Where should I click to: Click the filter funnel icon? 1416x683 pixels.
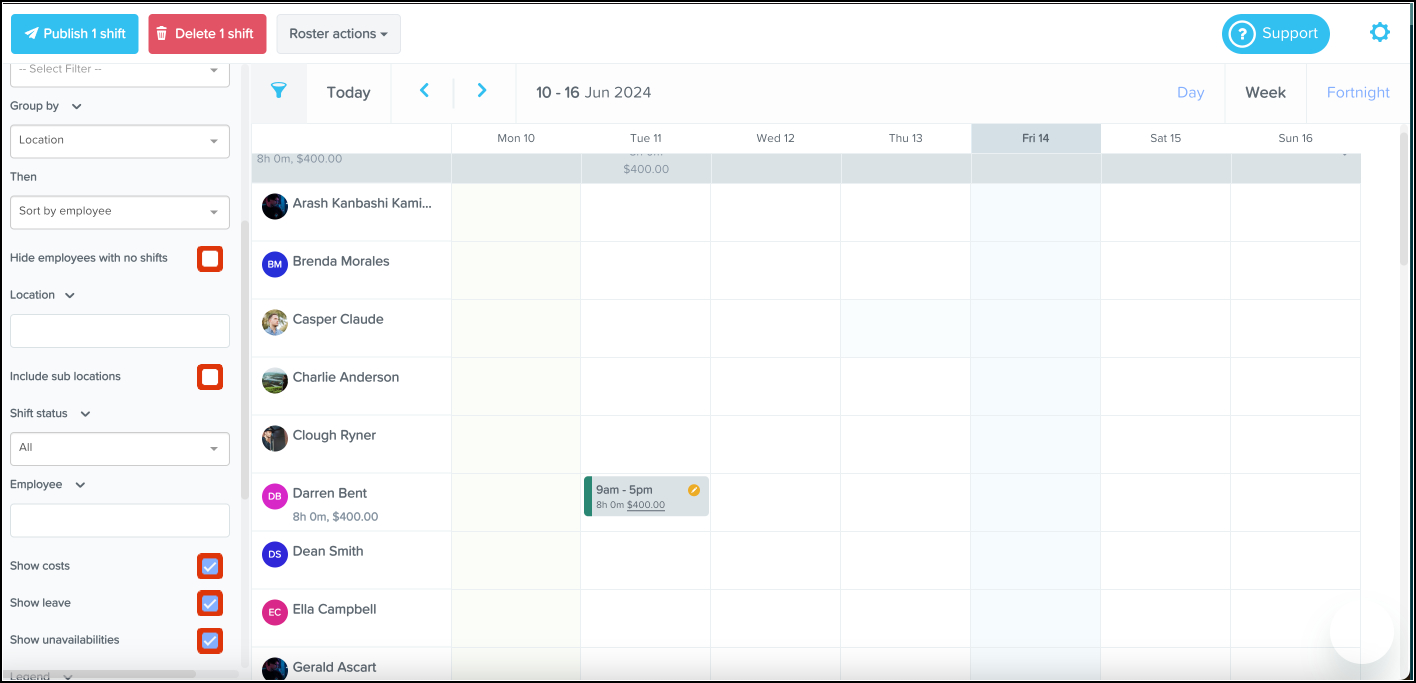[279, 91]
